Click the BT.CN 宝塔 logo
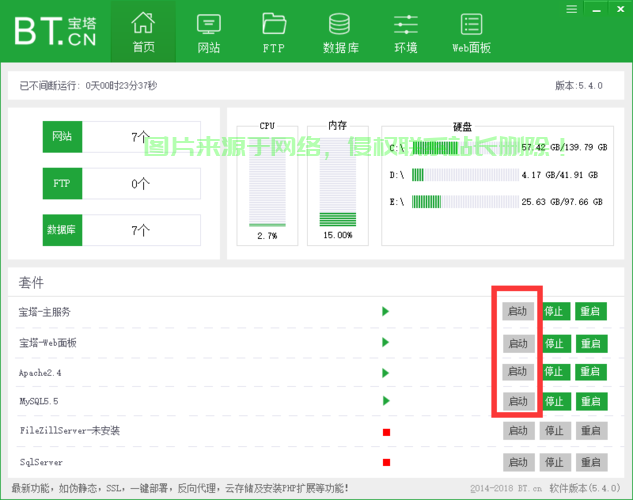 click(x=55, y=31)
